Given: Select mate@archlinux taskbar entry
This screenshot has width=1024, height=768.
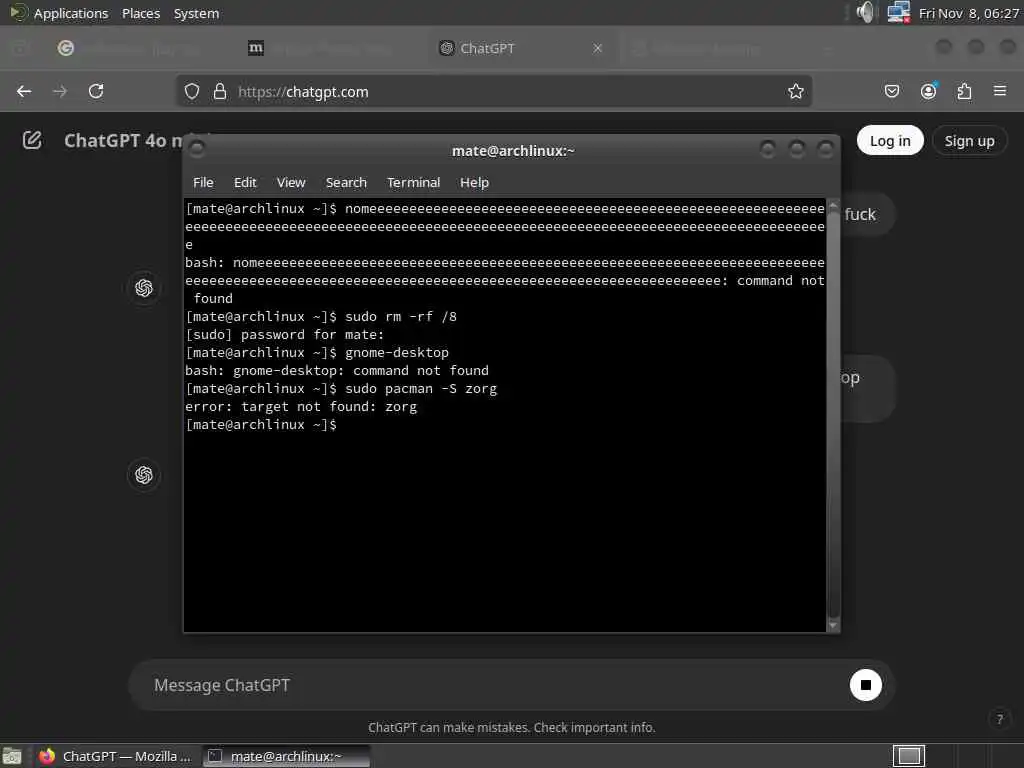Looking at the screenshot, I should point(285,756).
